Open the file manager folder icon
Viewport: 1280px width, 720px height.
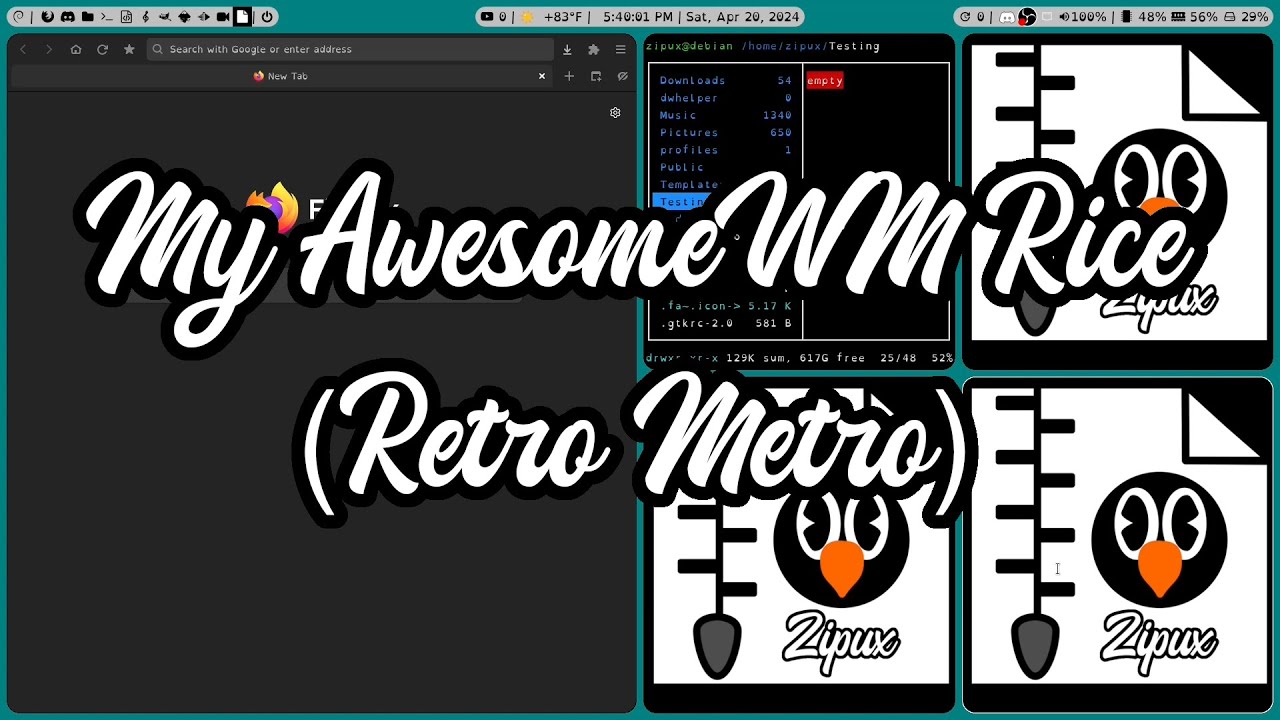[x=88, y=17]
